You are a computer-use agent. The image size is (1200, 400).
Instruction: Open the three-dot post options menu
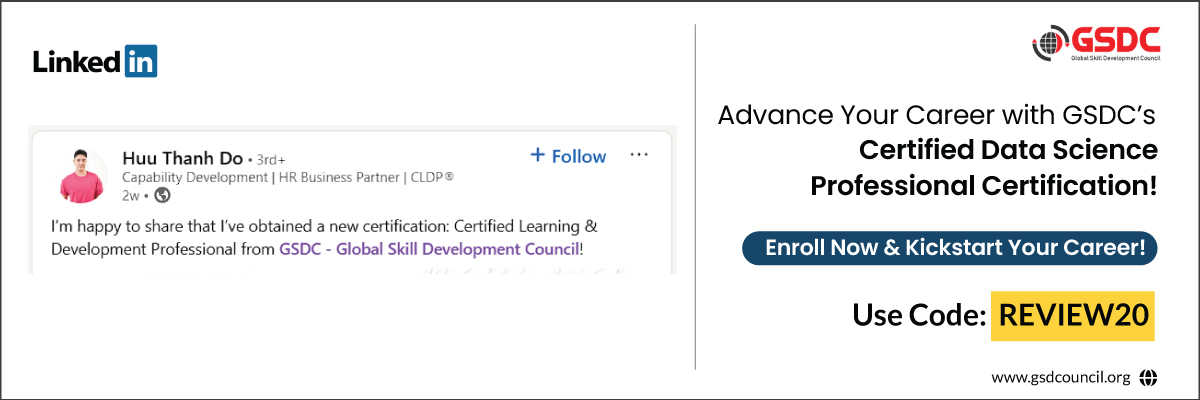click(640, 155)
